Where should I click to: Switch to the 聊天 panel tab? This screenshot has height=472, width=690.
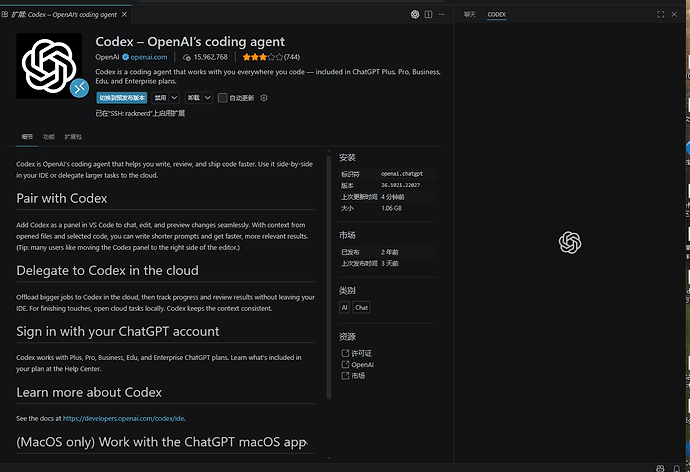pos(470,15)
